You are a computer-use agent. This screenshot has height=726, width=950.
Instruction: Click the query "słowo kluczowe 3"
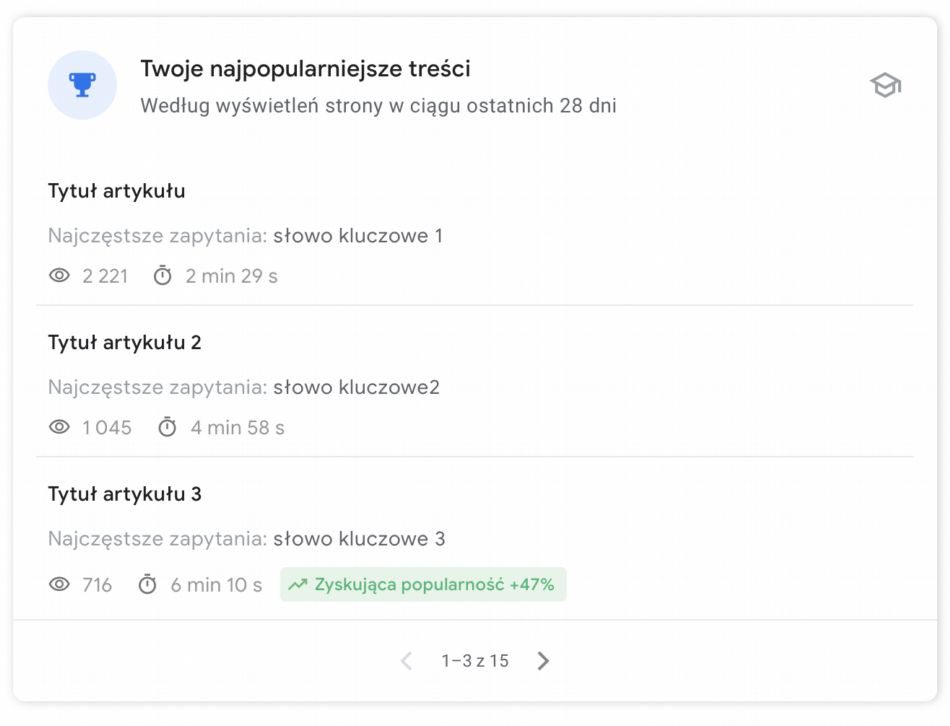358,540
